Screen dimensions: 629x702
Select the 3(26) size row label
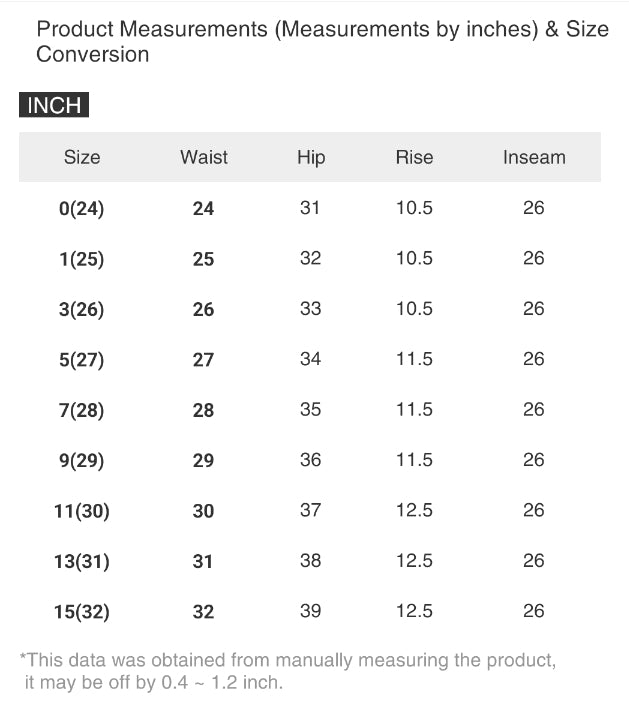(x=82, y=310)
